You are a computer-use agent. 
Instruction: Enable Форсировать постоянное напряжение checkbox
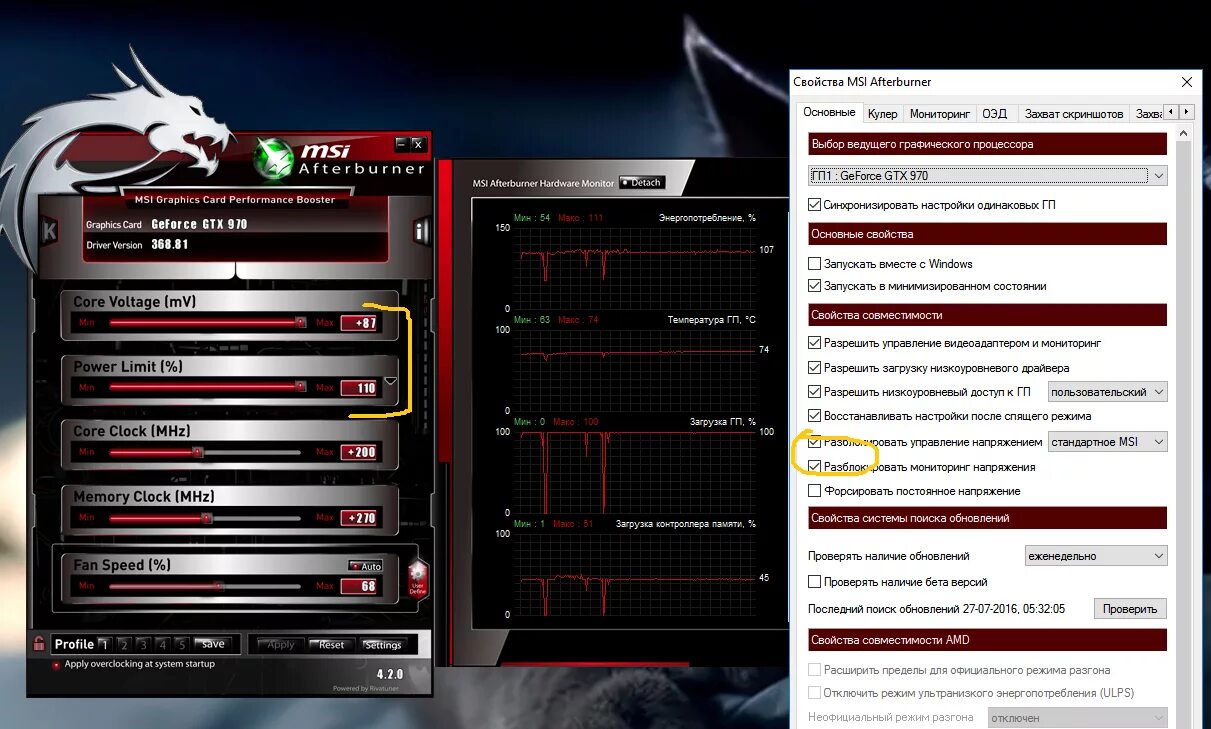coord(814,491)
